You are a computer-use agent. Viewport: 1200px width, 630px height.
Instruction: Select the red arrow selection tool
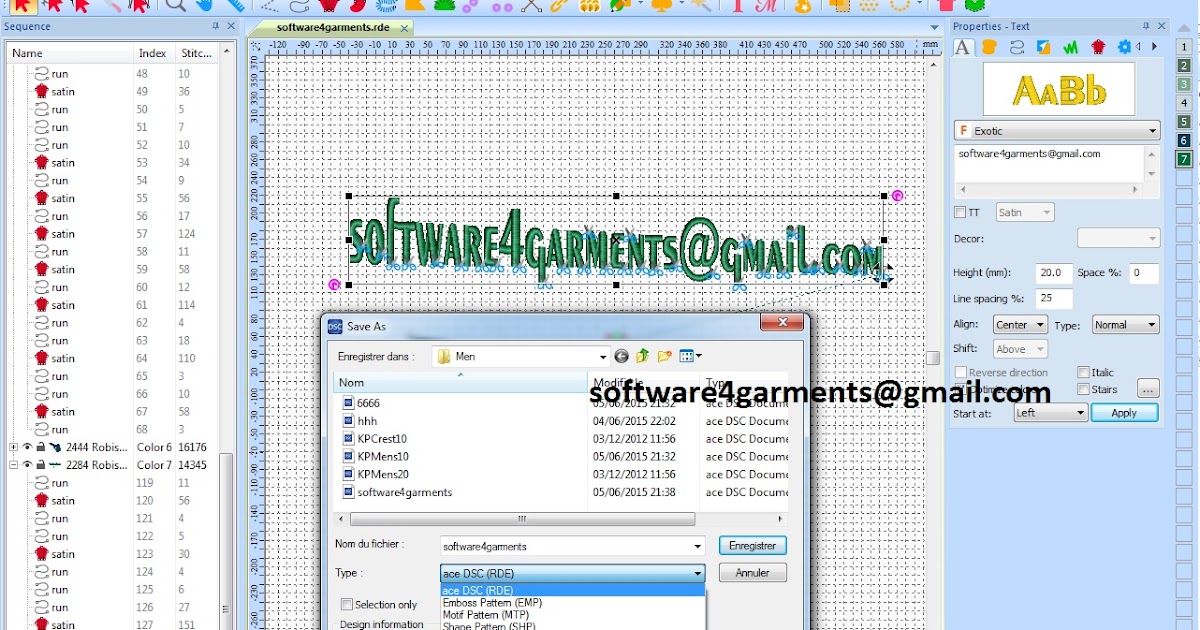[x=22, y=8]
